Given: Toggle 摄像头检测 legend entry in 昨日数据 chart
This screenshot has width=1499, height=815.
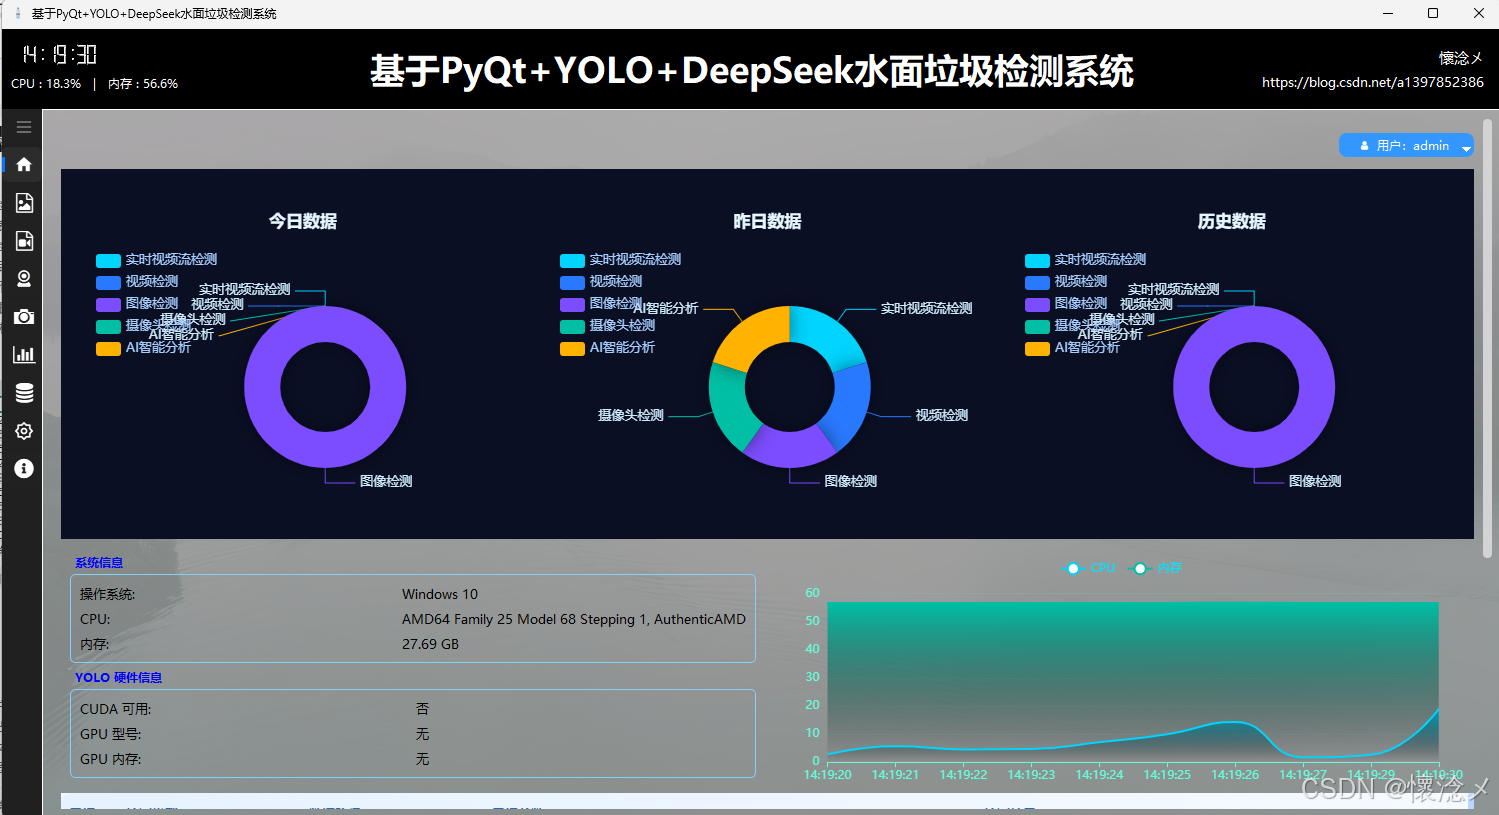Looking at the screenshot, I should point(607,326).
